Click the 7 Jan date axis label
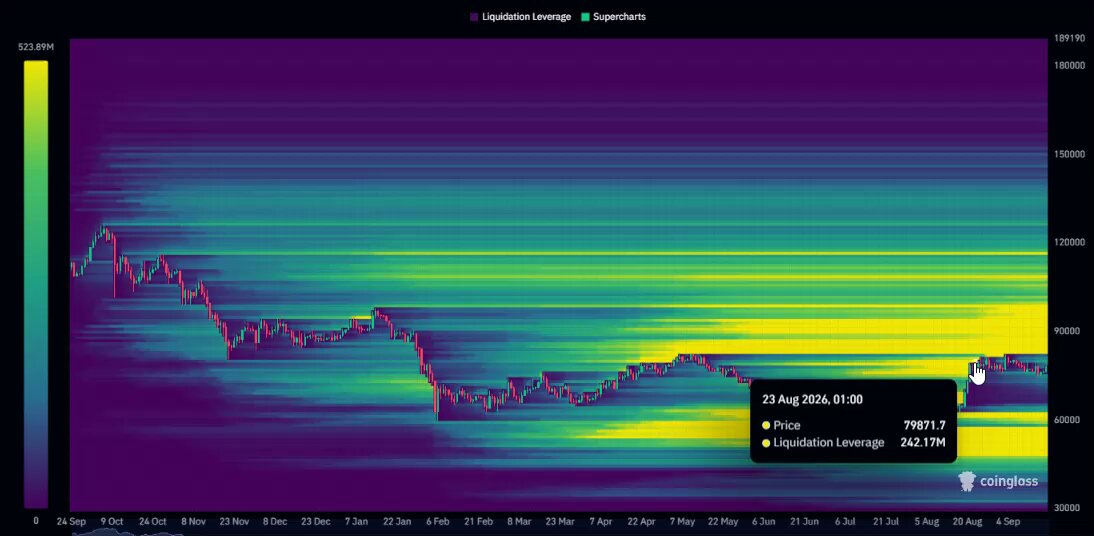 (357, 521)
